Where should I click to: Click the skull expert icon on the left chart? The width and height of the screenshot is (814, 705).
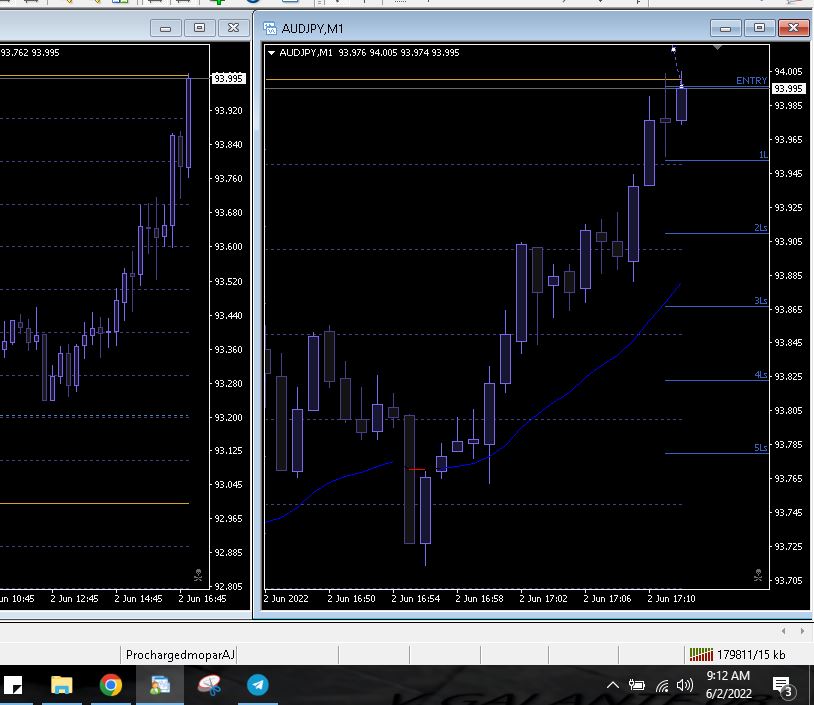point(198,575)
